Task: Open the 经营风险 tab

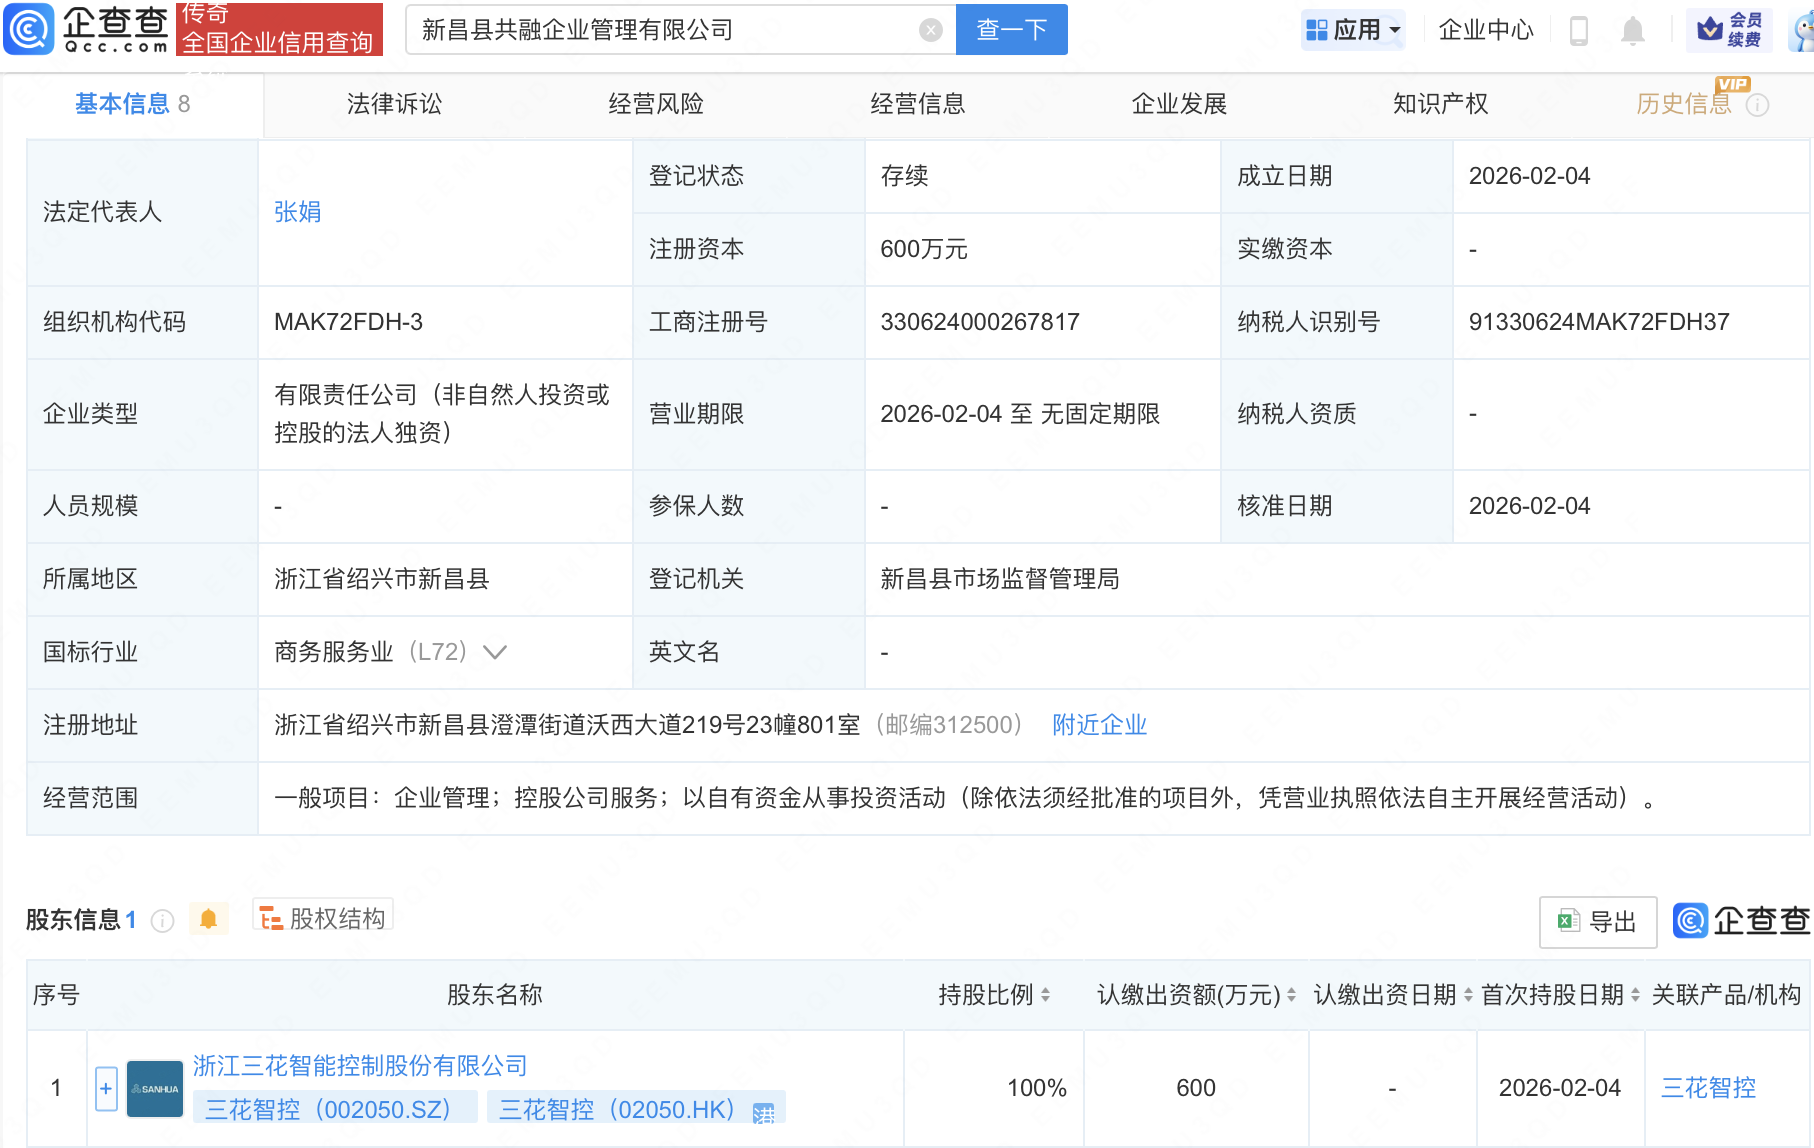Action: [x=655, y=103]
